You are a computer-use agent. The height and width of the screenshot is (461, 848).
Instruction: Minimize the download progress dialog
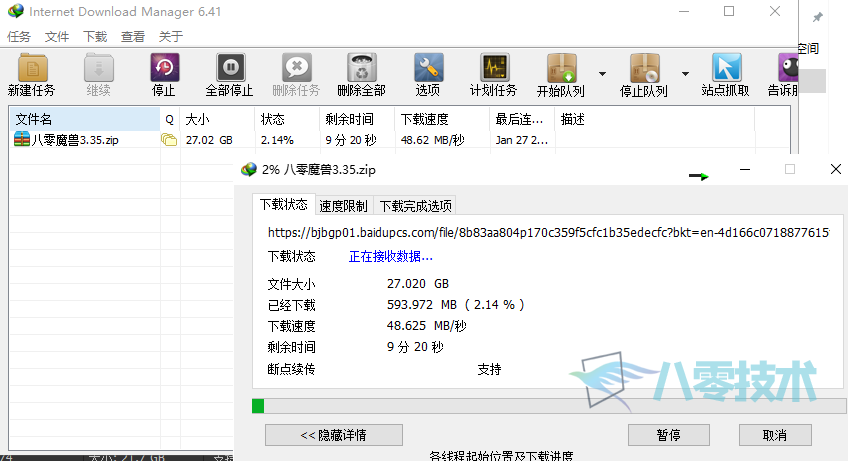tap(745, 169)
